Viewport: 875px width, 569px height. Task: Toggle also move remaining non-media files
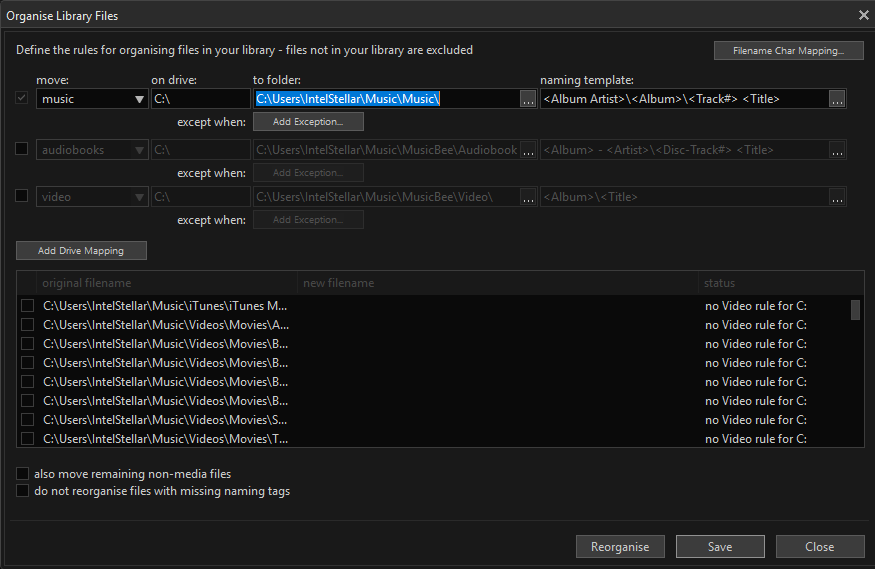23,473
